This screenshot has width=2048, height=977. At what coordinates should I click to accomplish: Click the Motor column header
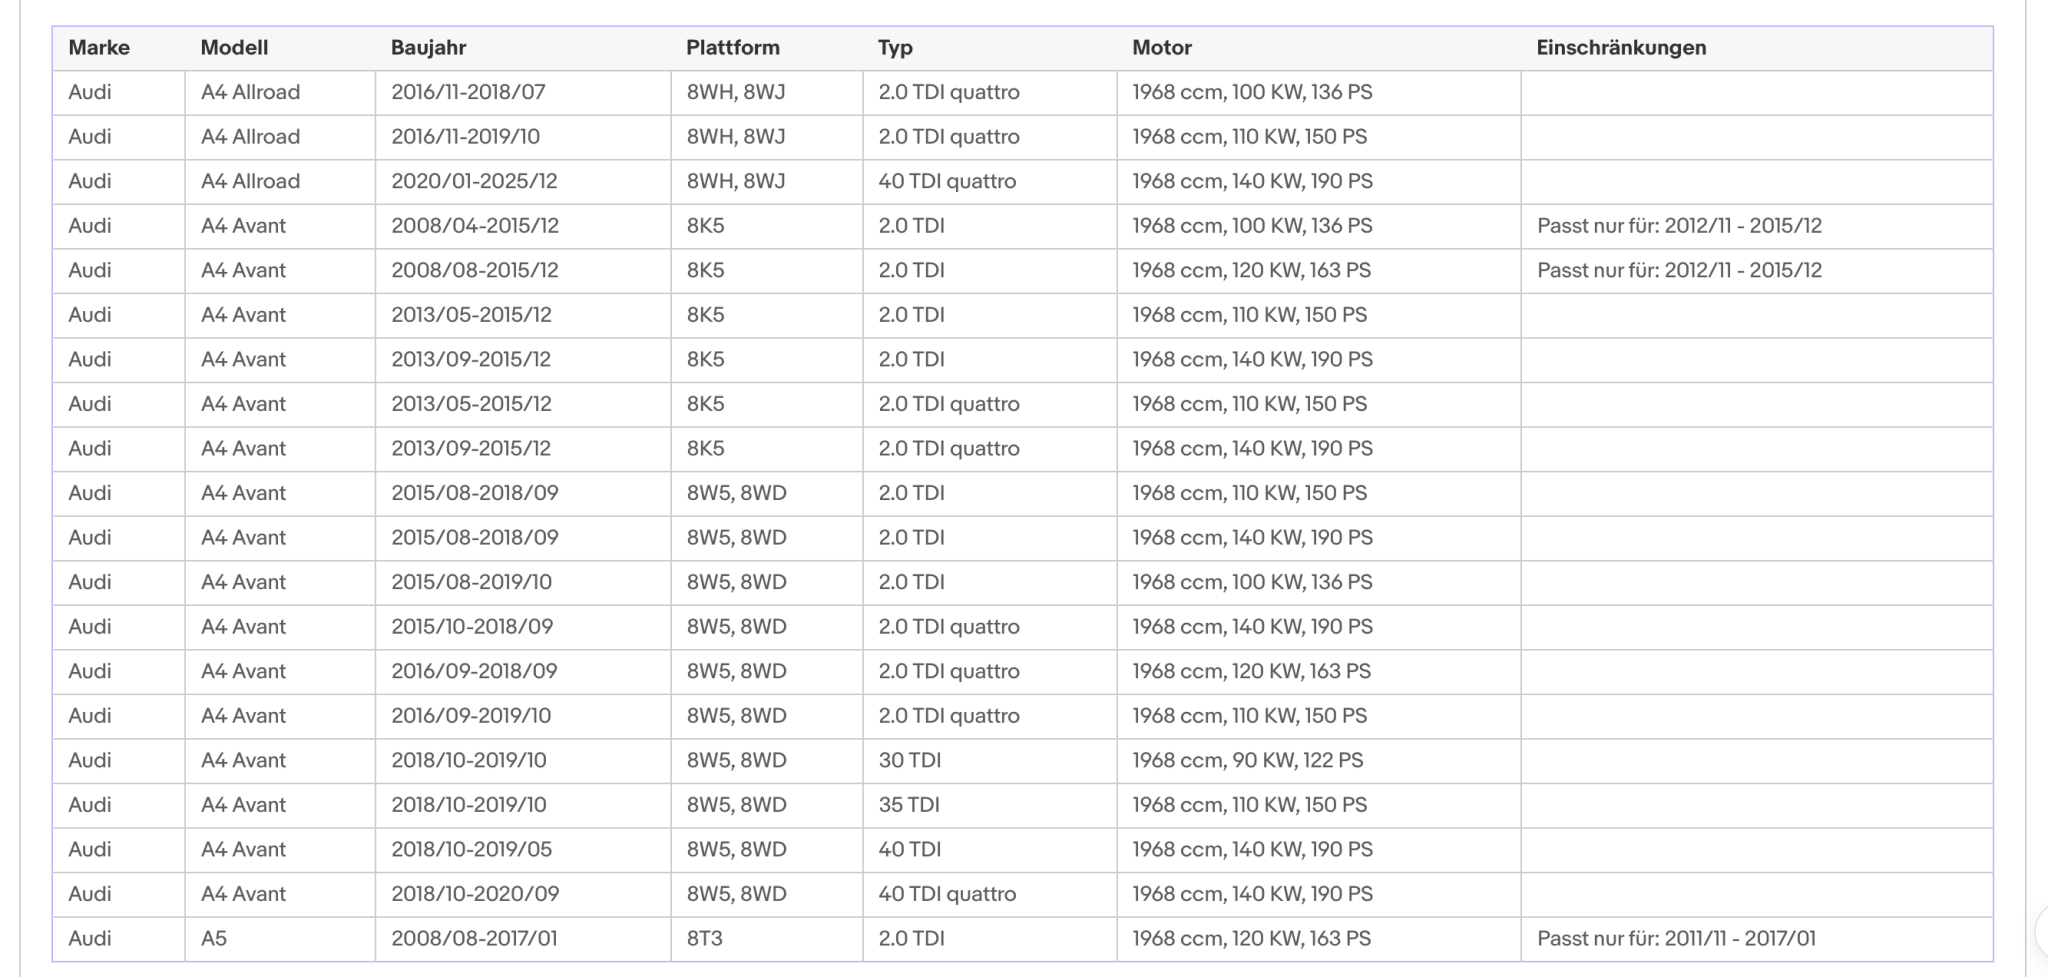pyautogui.click(x=1161, y=48)
